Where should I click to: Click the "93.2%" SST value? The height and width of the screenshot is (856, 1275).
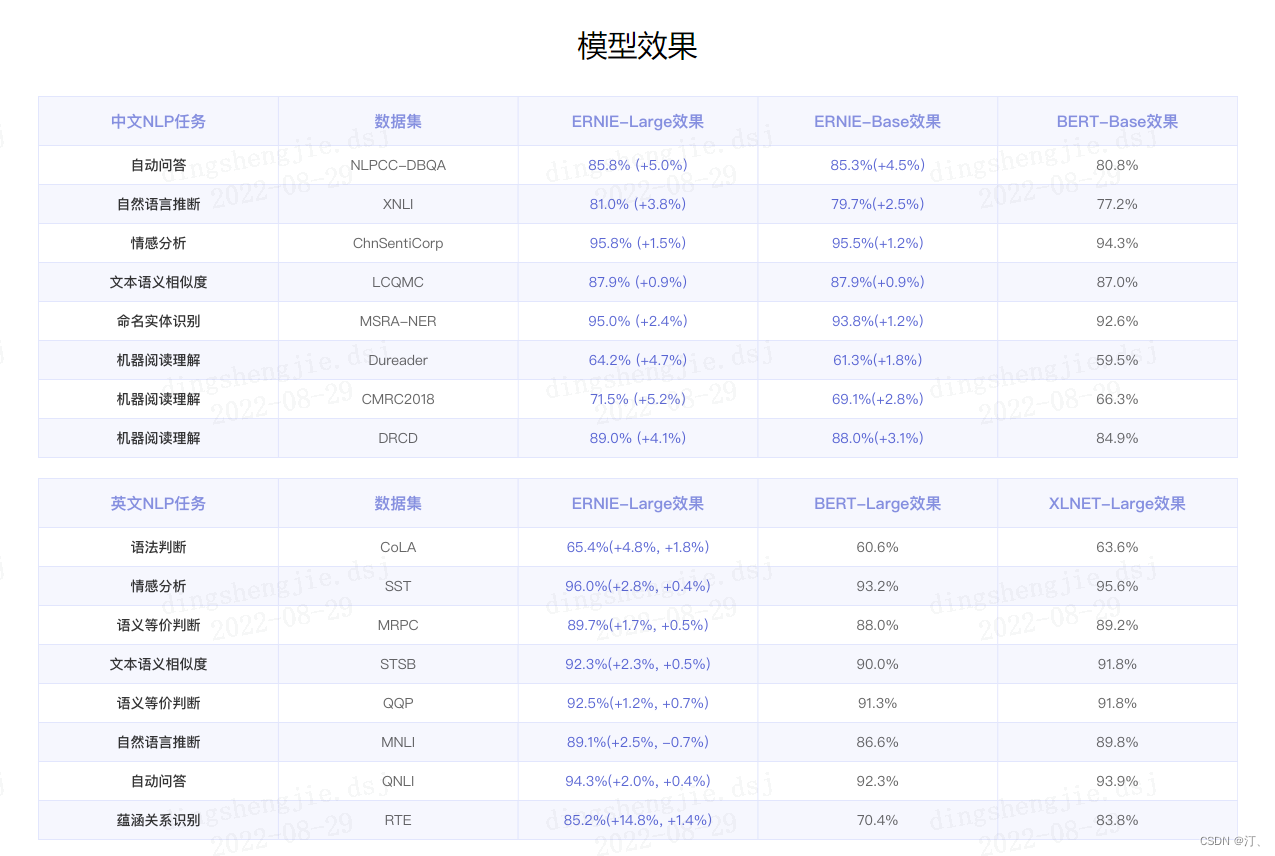coord(877,586)
